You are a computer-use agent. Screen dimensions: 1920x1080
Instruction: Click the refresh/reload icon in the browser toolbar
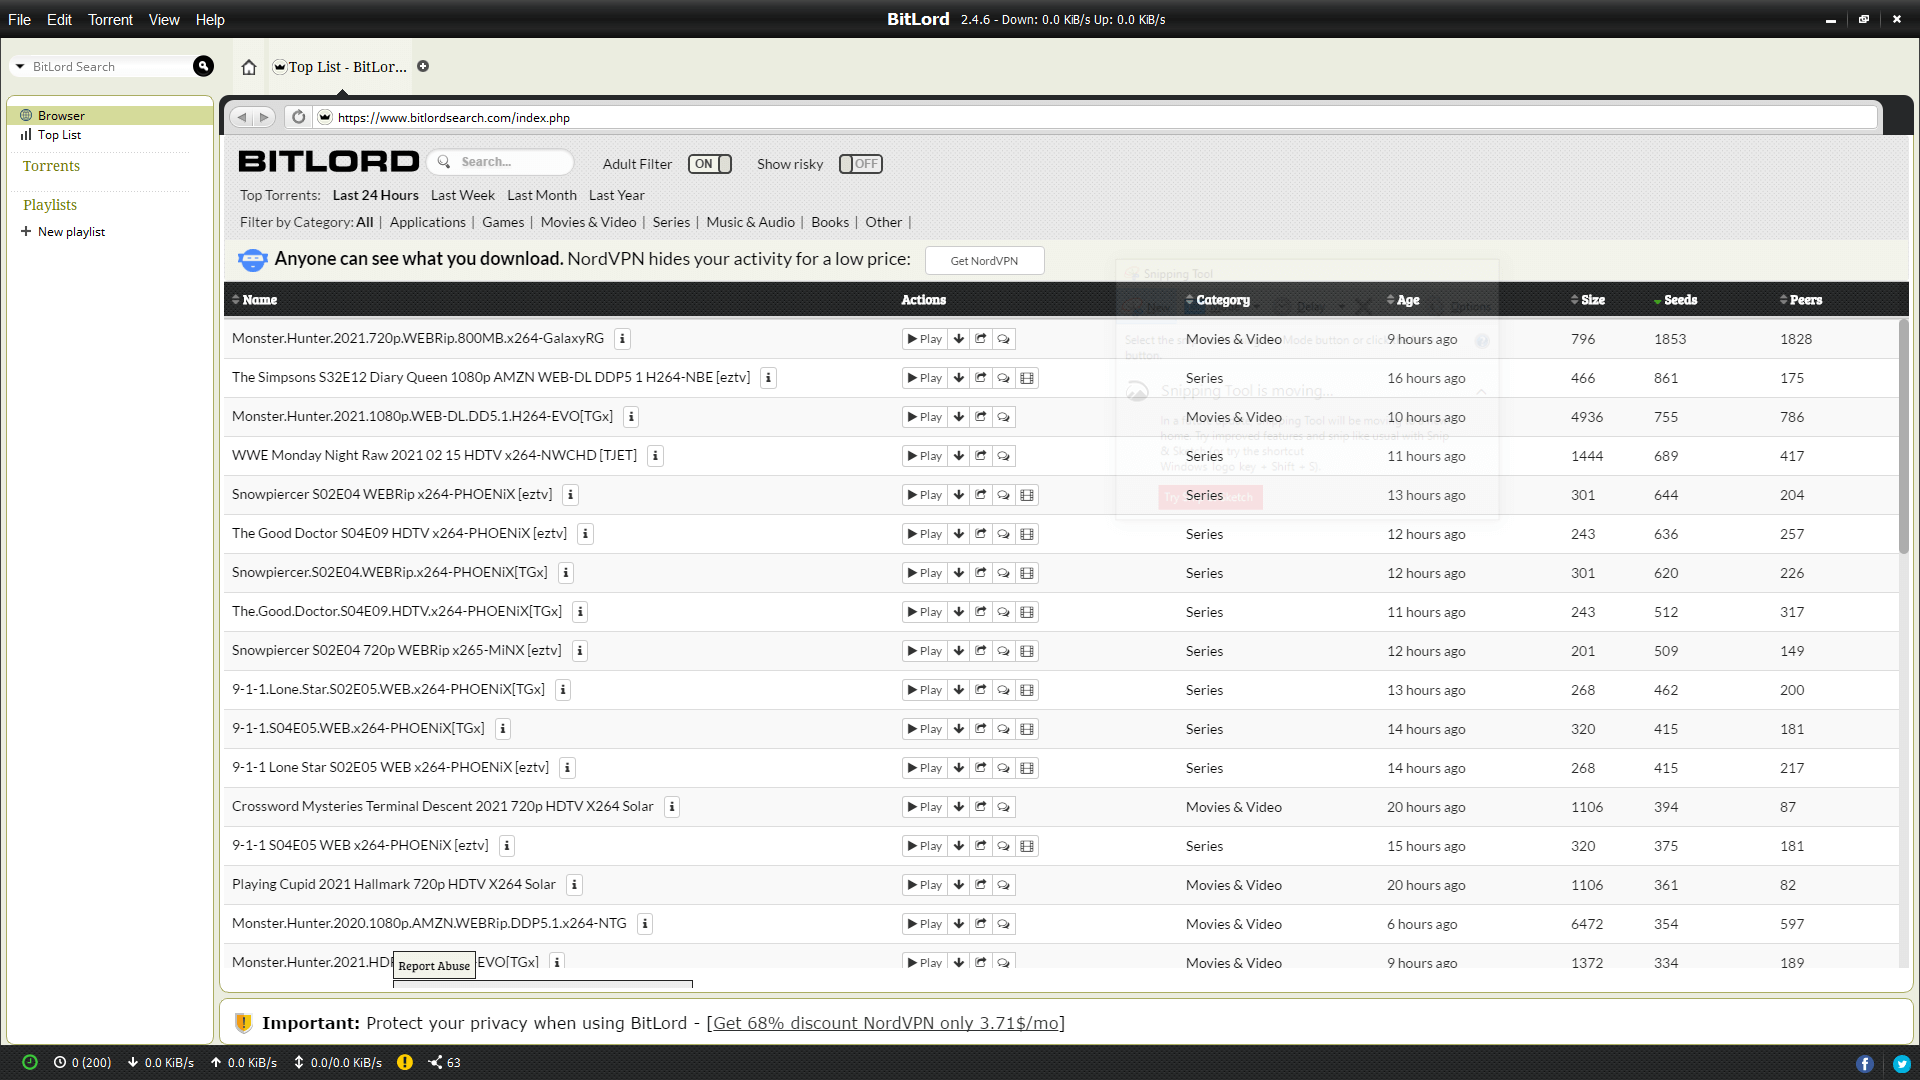[x=297, y=117]
